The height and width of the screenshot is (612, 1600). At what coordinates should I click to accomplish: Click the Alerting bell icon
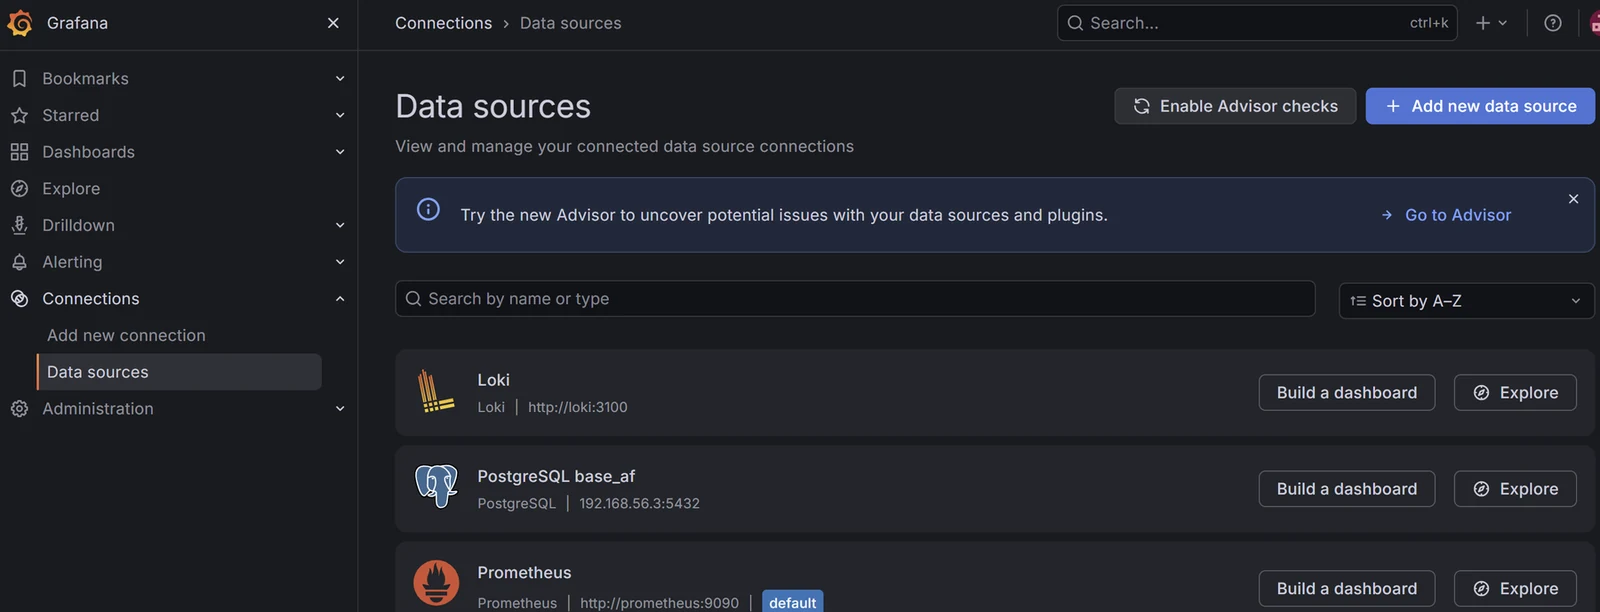point(19,262)
